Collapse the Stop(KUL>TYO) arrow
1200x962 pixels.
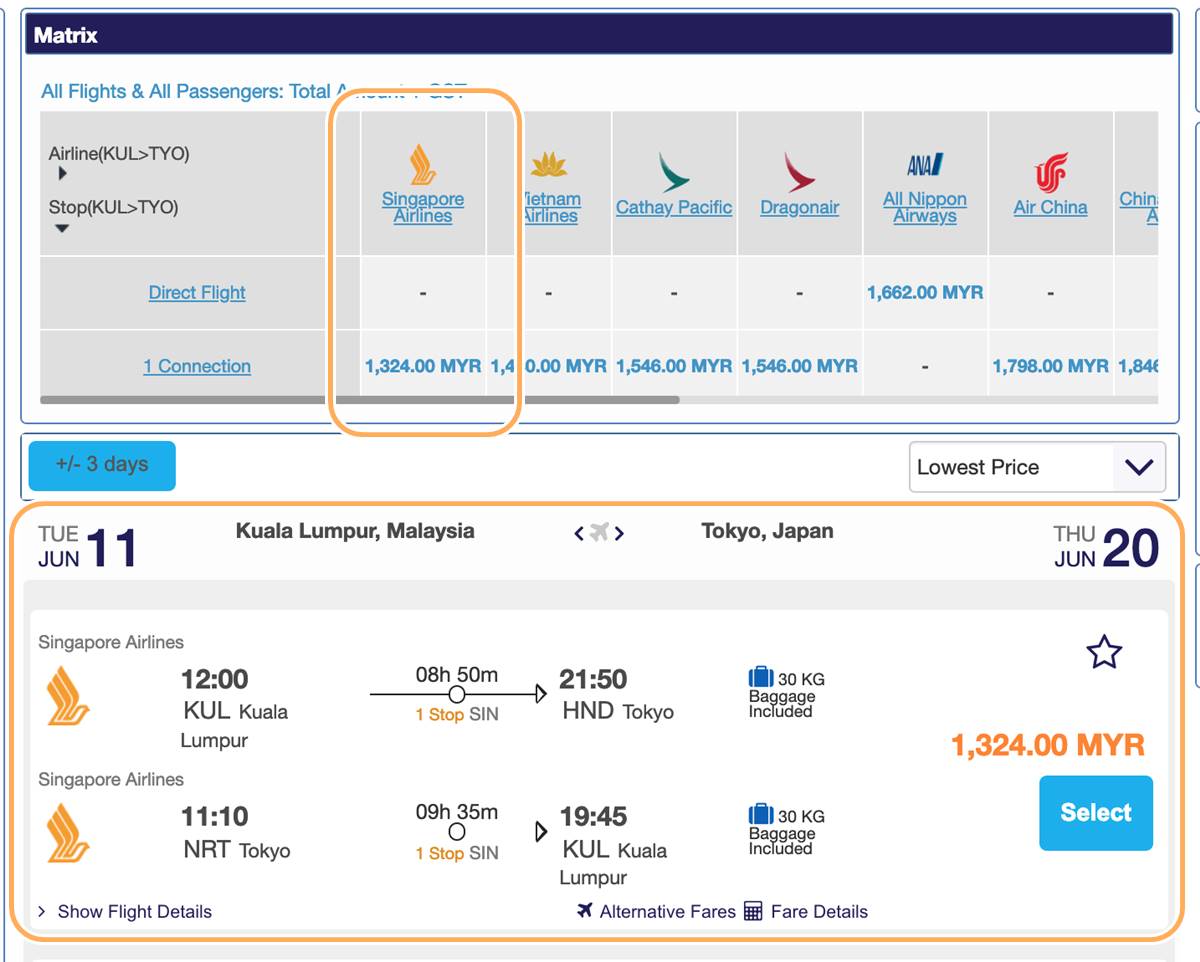(x=62, y=228)
